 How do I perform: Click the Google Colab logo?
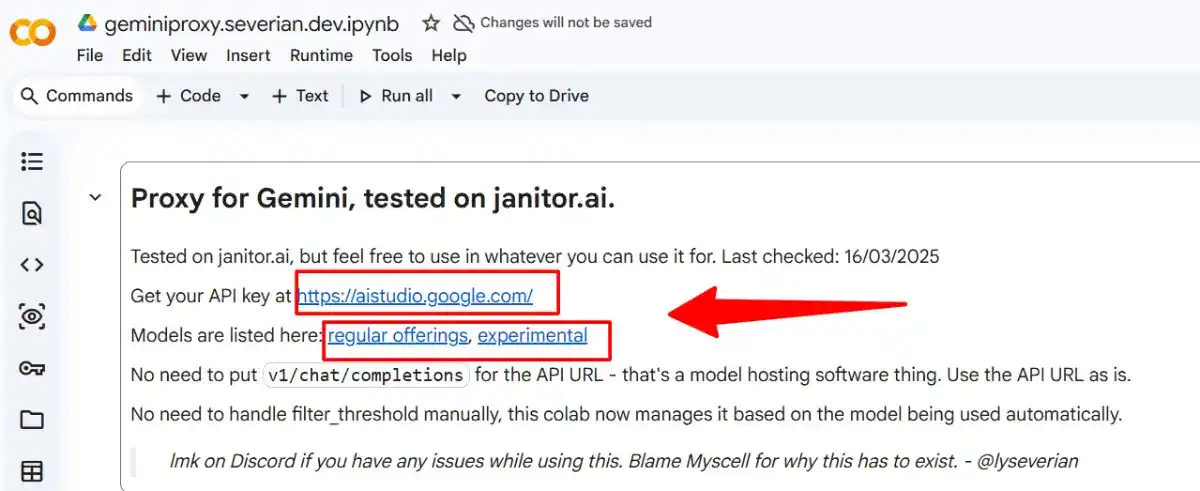click(33, 34)
